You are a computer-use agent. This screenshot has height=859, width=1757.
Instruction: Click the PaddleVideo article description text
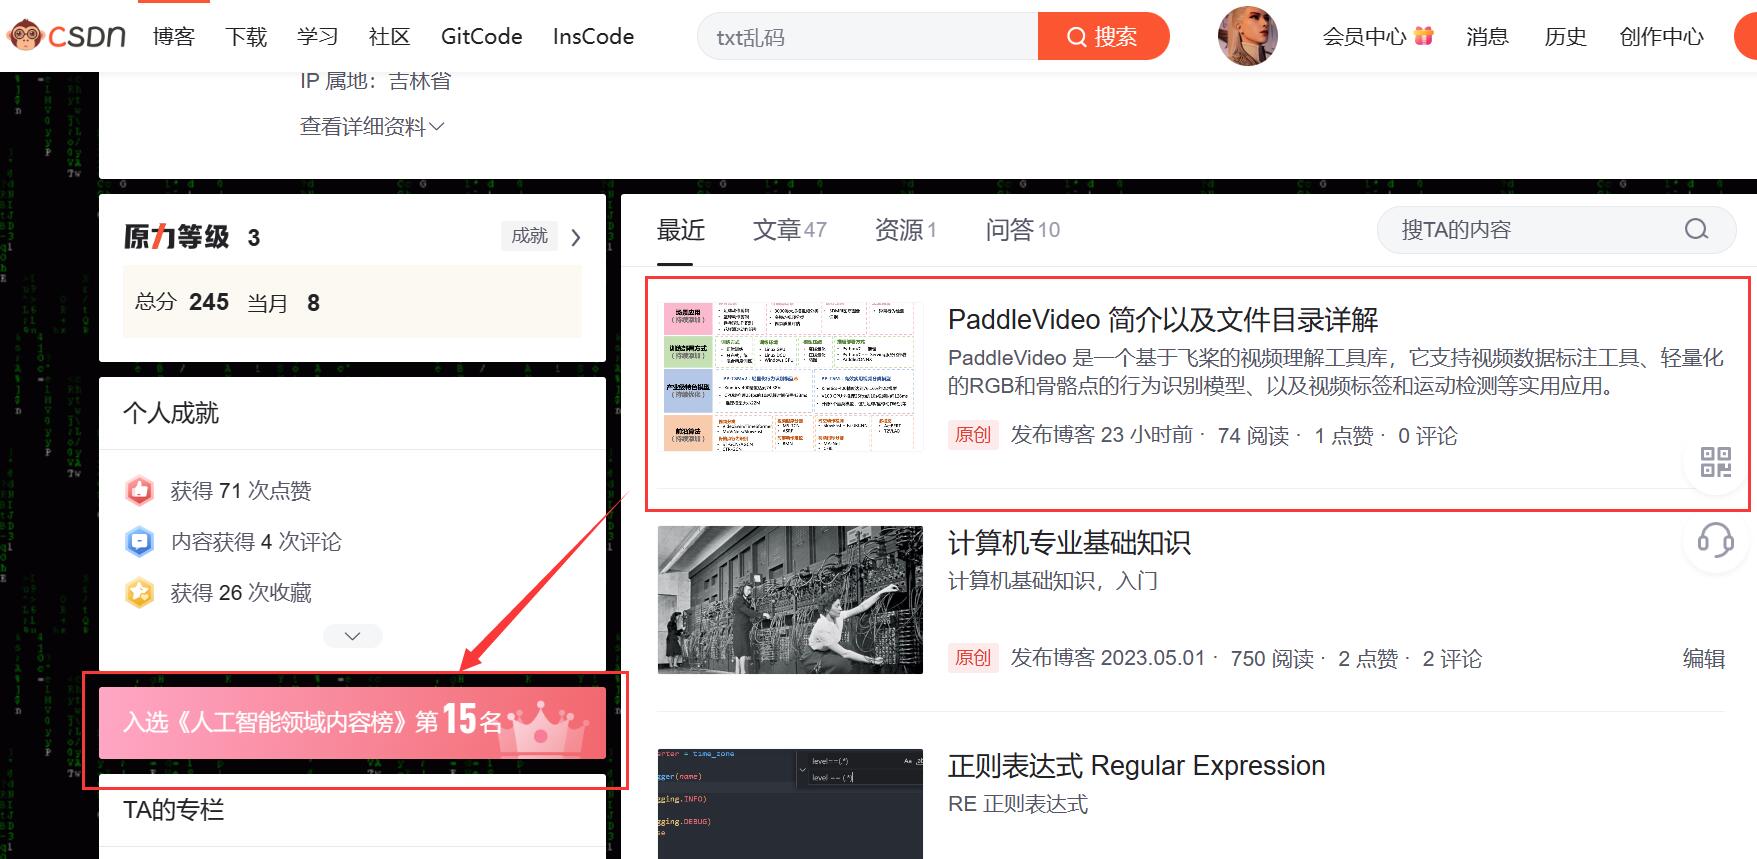tap(1336, 372)
